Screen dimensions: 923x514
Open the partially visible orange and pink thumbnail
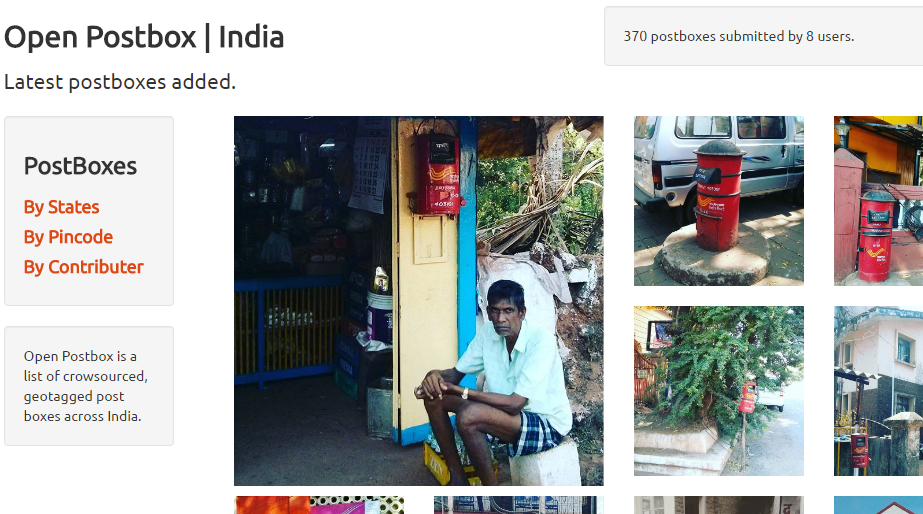click(320, 505)
